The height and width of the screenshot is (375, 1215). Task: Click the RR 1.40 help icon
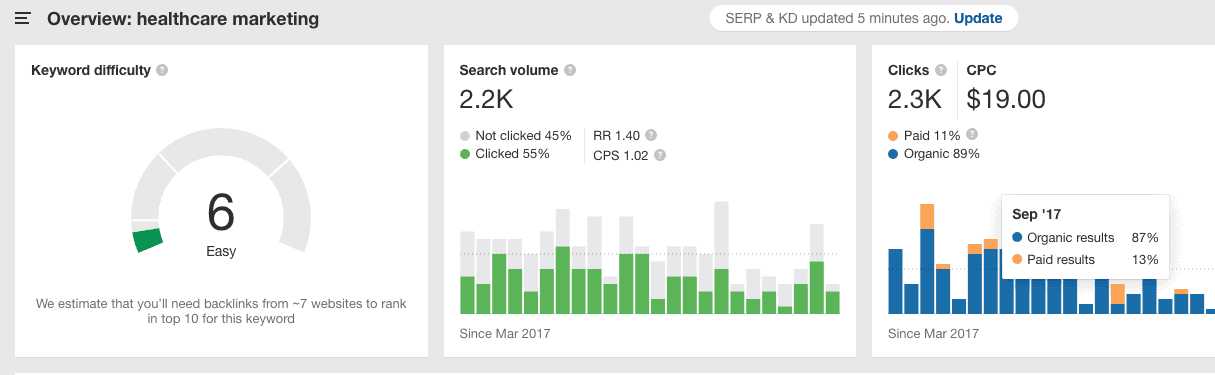[x=651, y=135]
